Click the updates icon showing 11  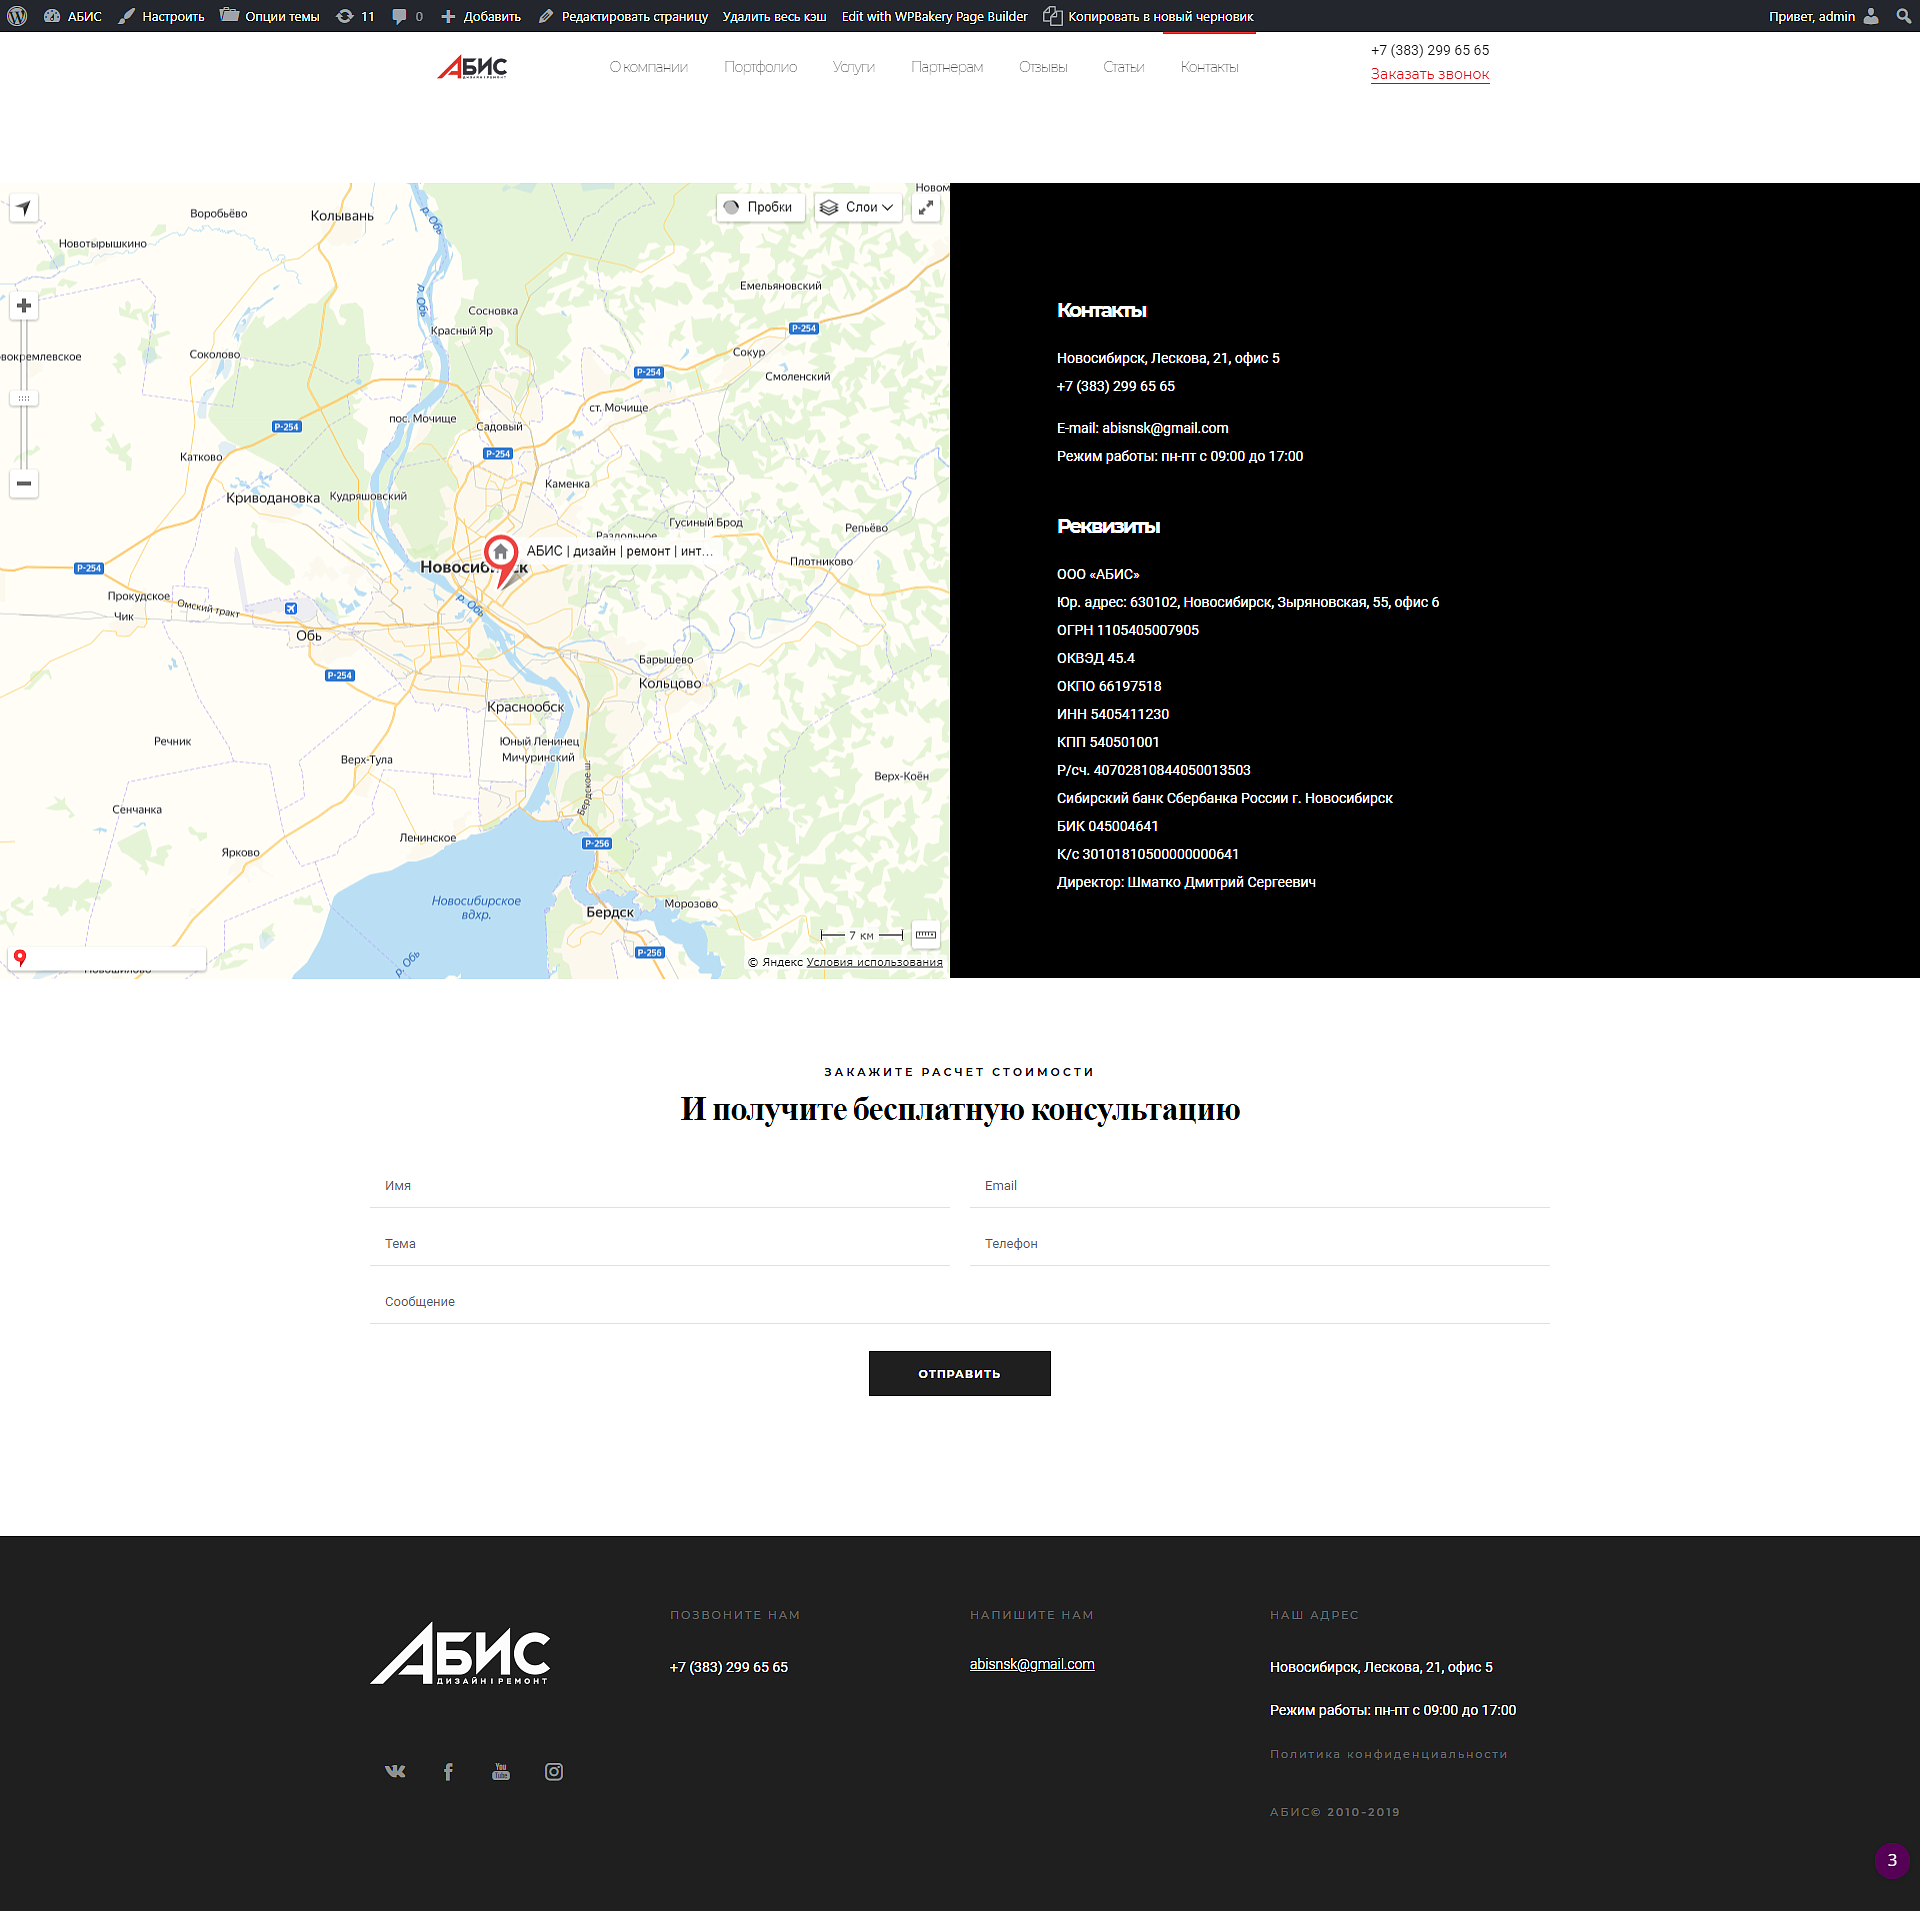click(x=355, y=16)
